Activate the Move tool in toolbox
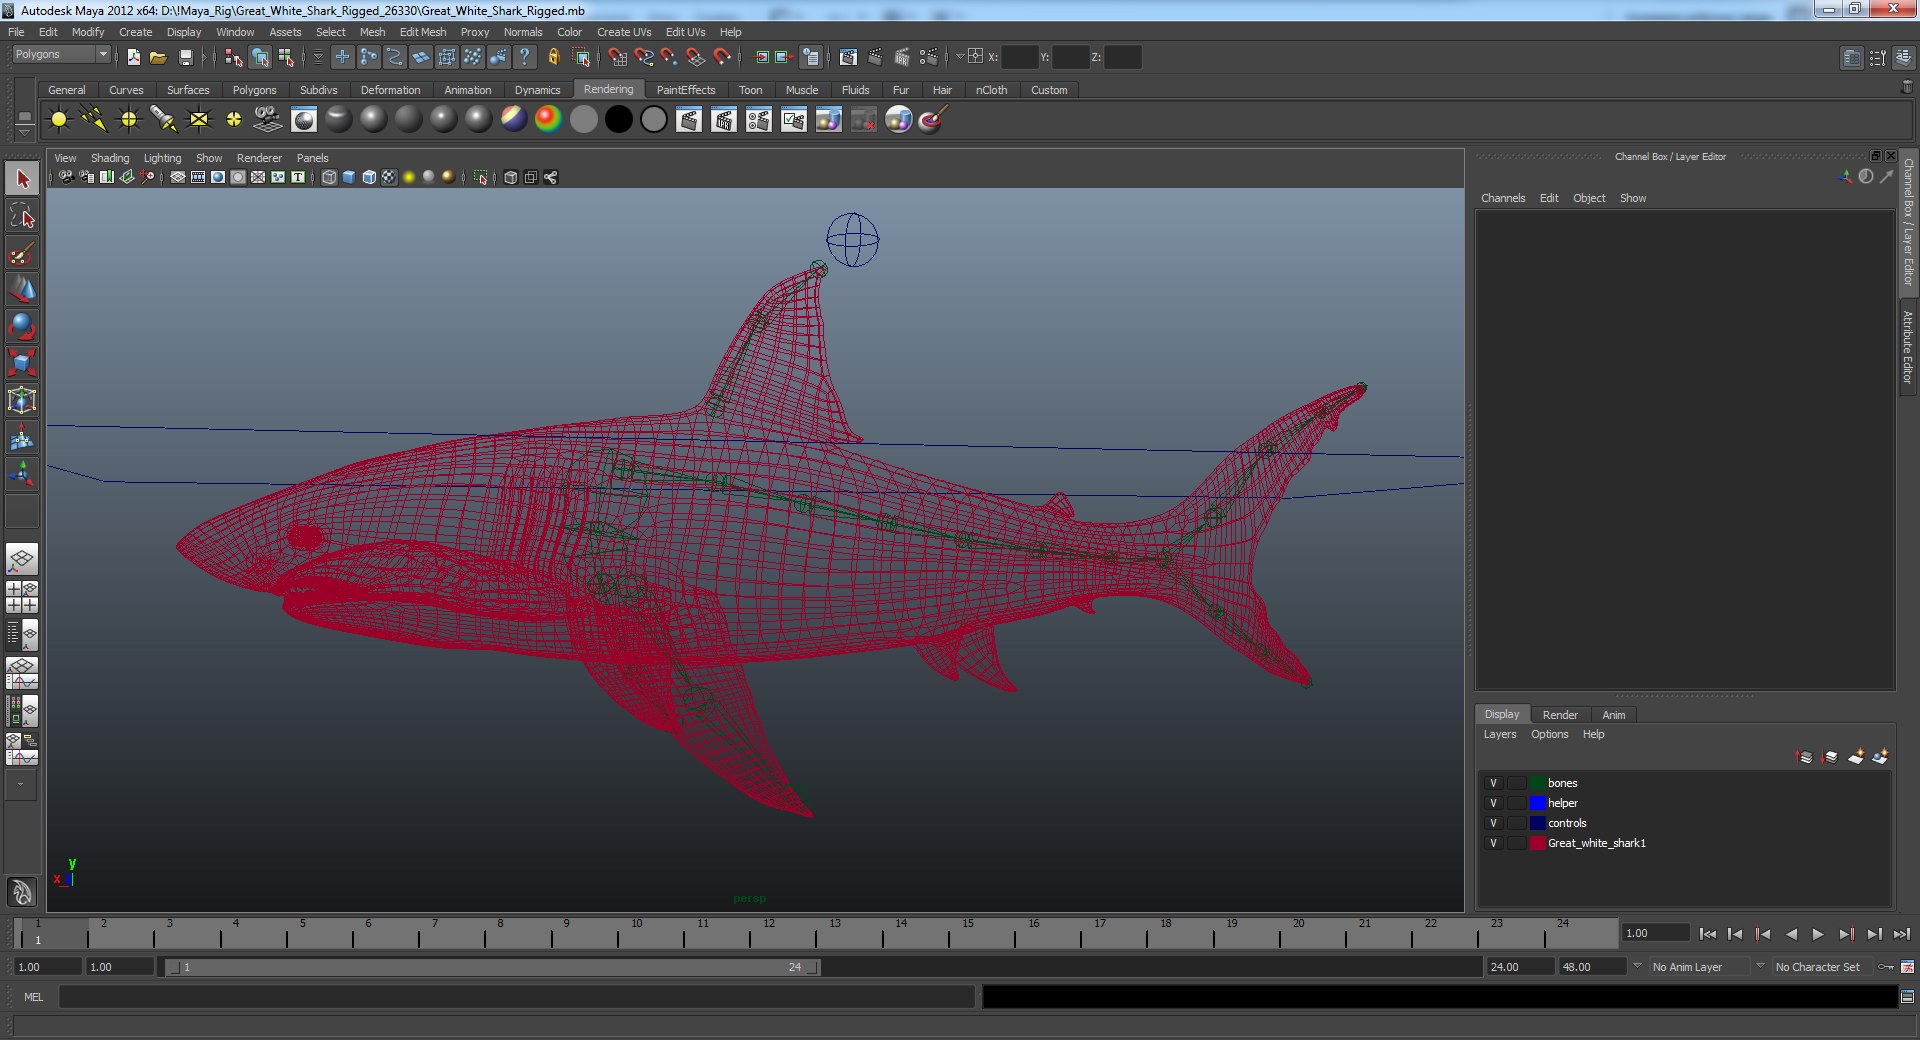Screen dimensions: 1920x1040 pyautogui.click(x=22, y=290)
